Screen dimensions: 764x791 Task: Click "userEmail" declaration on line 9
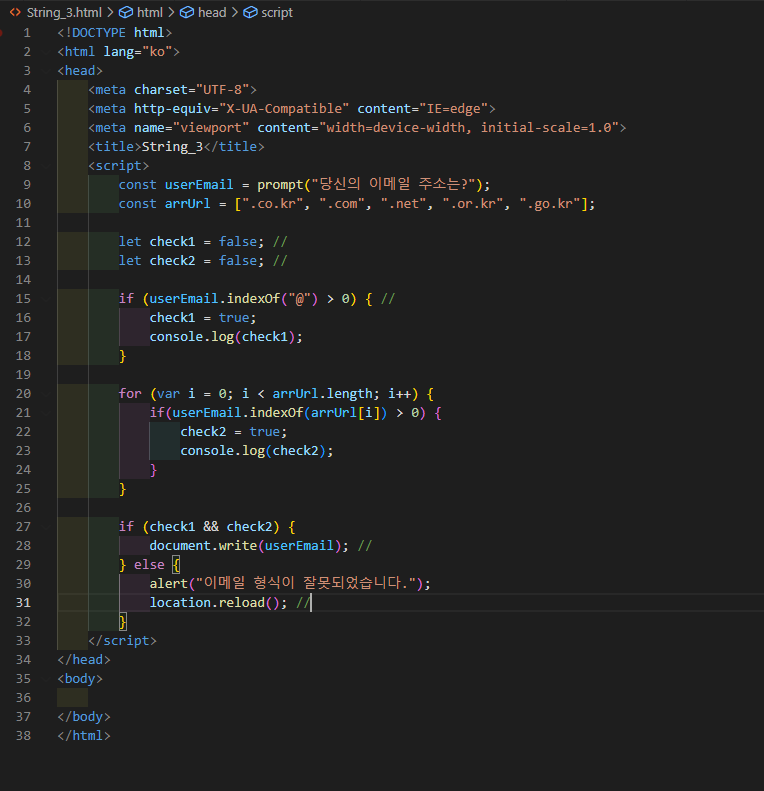click(x=199, y=185)
